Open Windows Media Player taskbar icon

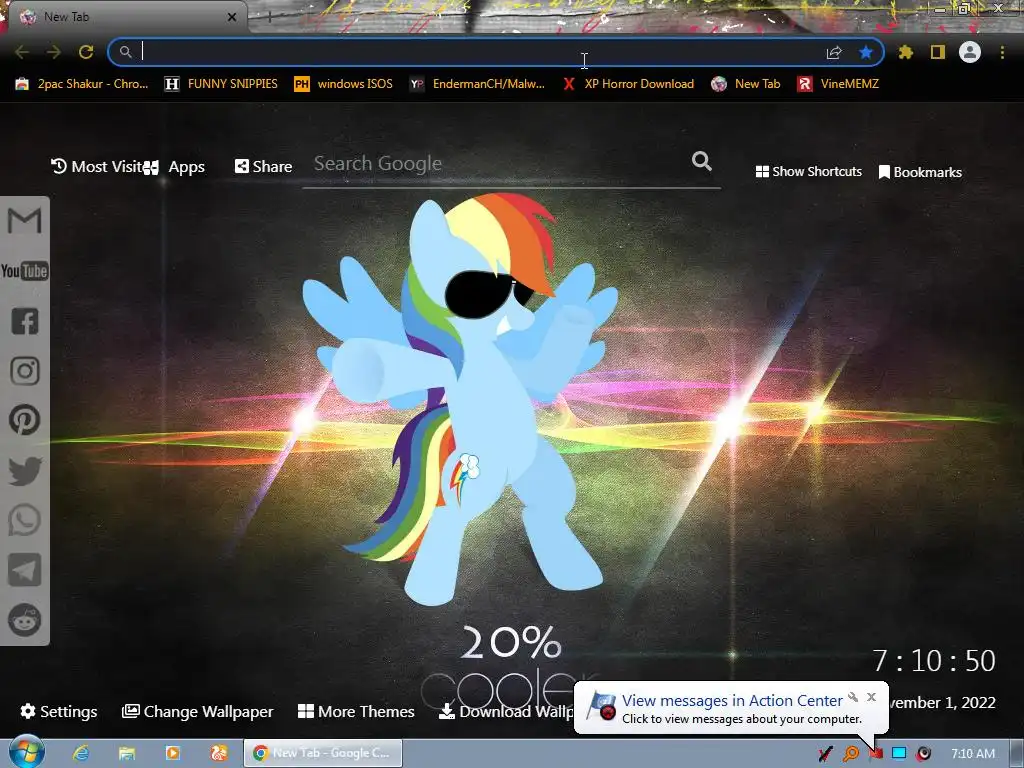coord(172,753)
